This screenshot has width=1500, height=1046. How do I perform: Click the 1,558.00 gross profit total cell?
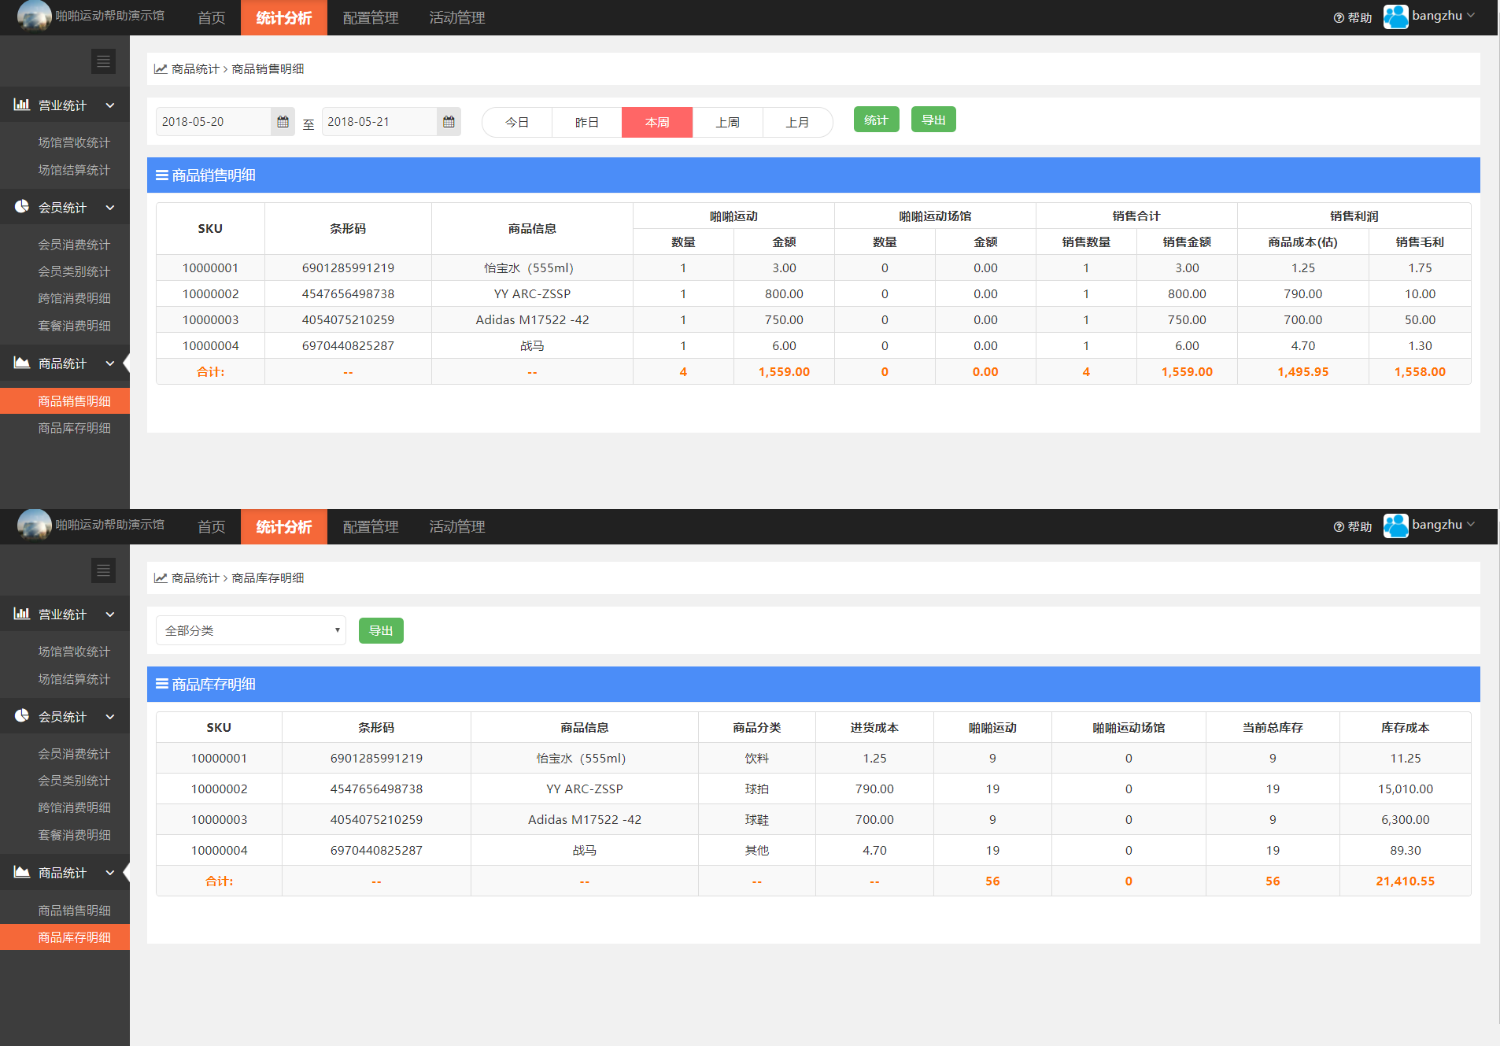tap(1420, 372)
